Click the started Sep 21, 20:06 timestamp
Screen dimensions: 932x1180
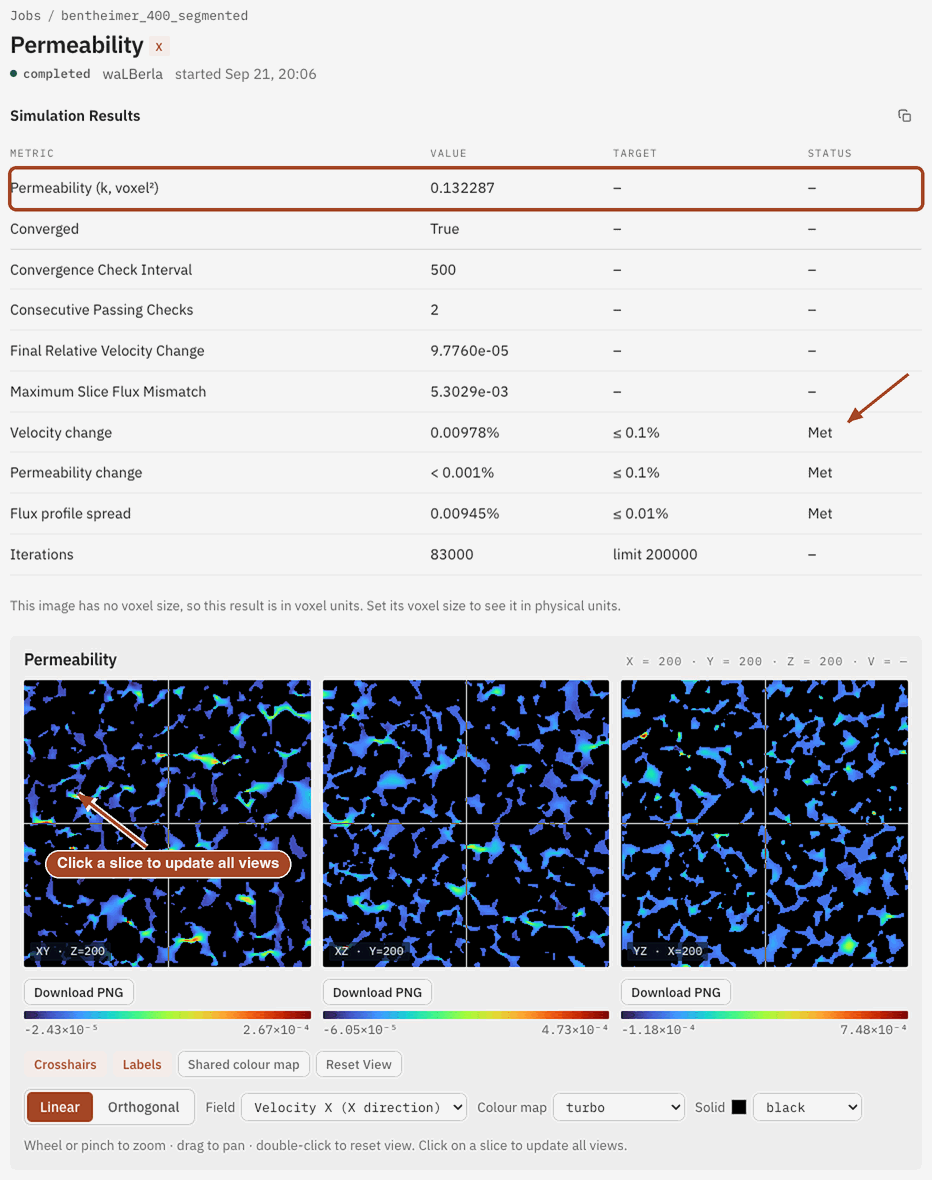245,74
